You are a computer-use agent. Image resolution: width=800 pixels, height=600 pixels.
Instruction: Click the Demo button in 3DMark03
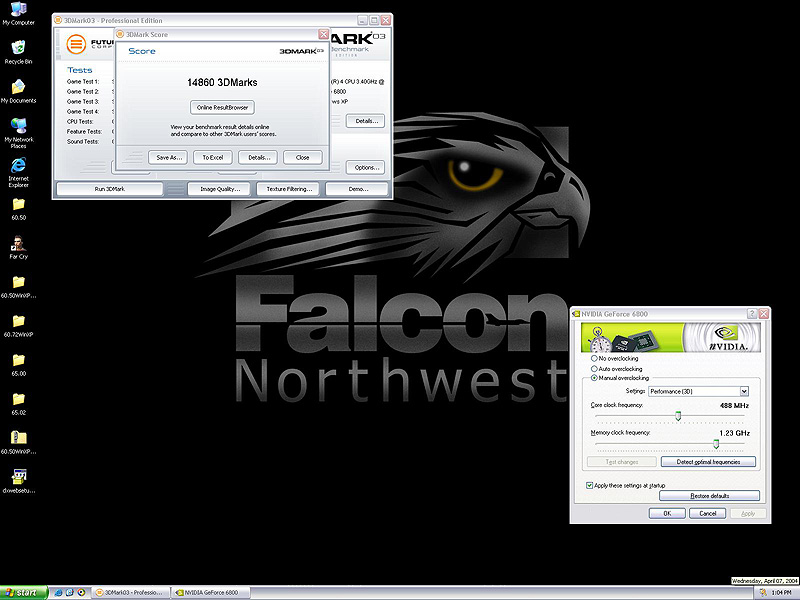coord(358,189)
